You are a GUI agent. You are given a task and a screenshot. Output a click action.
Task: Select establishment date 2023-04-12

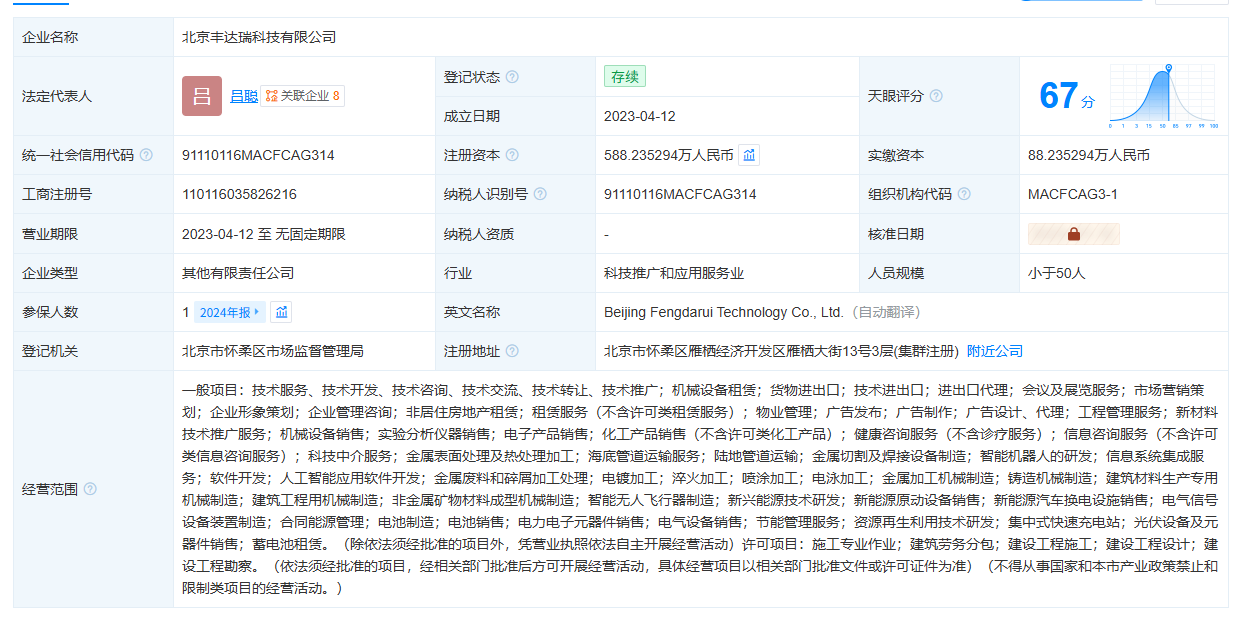(x=640, y=116)
